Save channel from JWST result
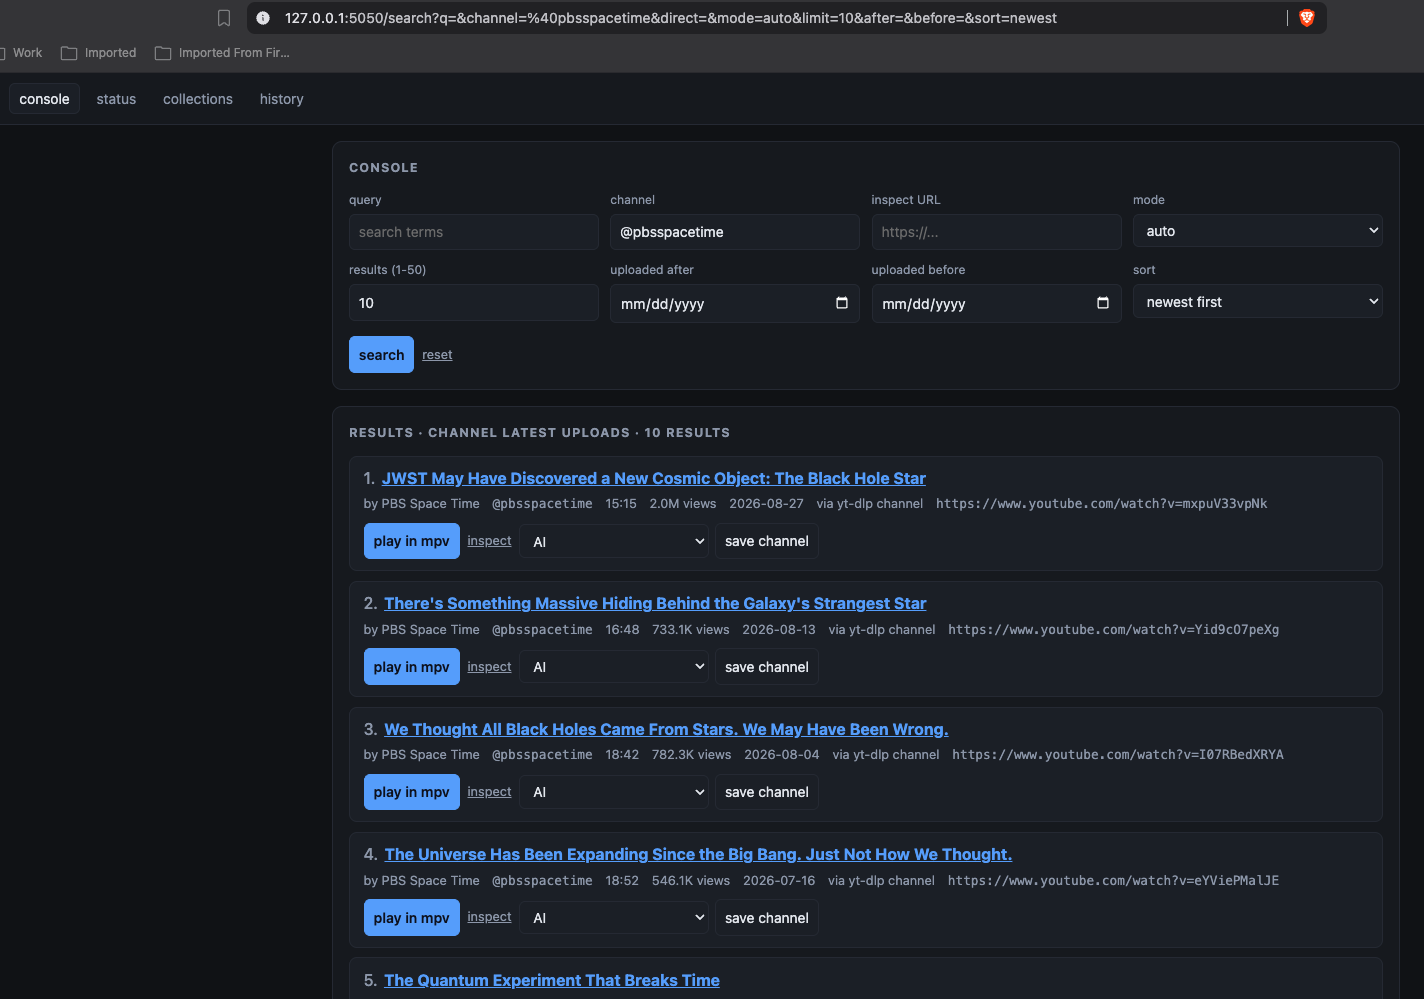 pos(767,541)
